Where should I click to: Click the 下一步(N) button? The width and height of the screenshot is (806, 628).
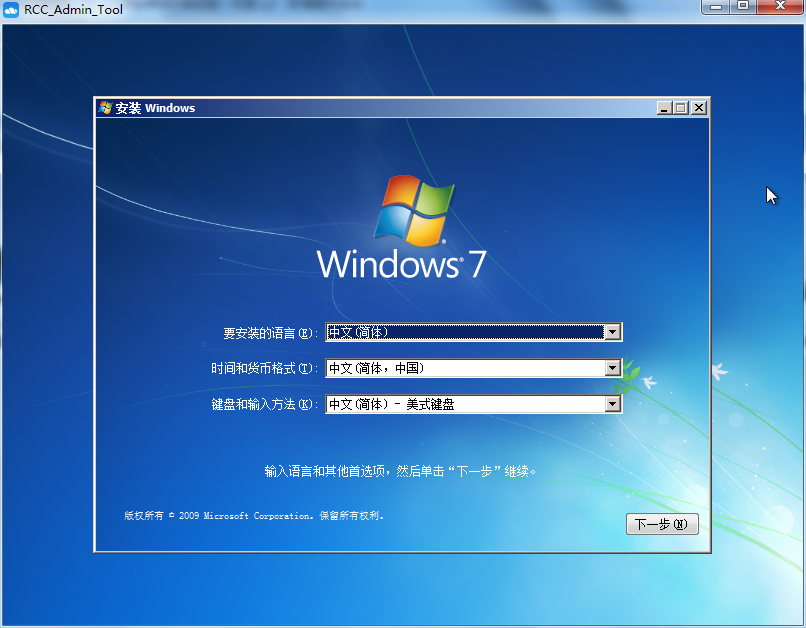pos(662,524)
